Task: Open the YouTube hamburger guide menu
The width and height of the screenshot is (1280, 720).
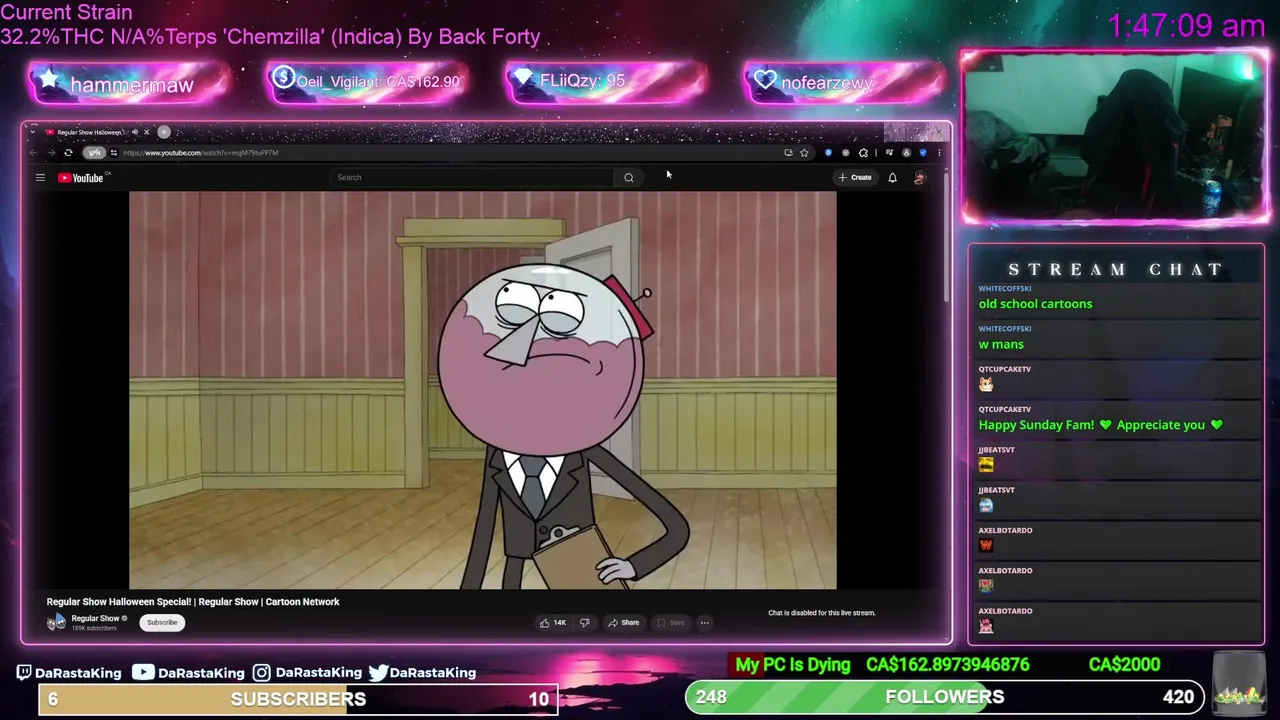Action: (x=40, y=178)
